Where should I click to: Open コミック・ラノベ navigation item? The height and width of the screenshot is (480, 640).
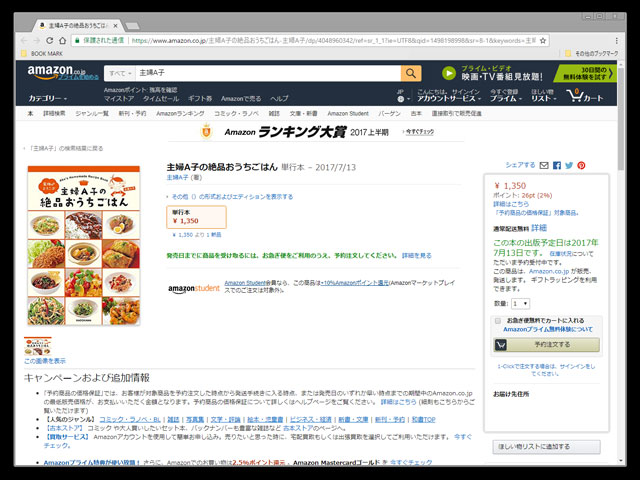click(x=236, y=113)
